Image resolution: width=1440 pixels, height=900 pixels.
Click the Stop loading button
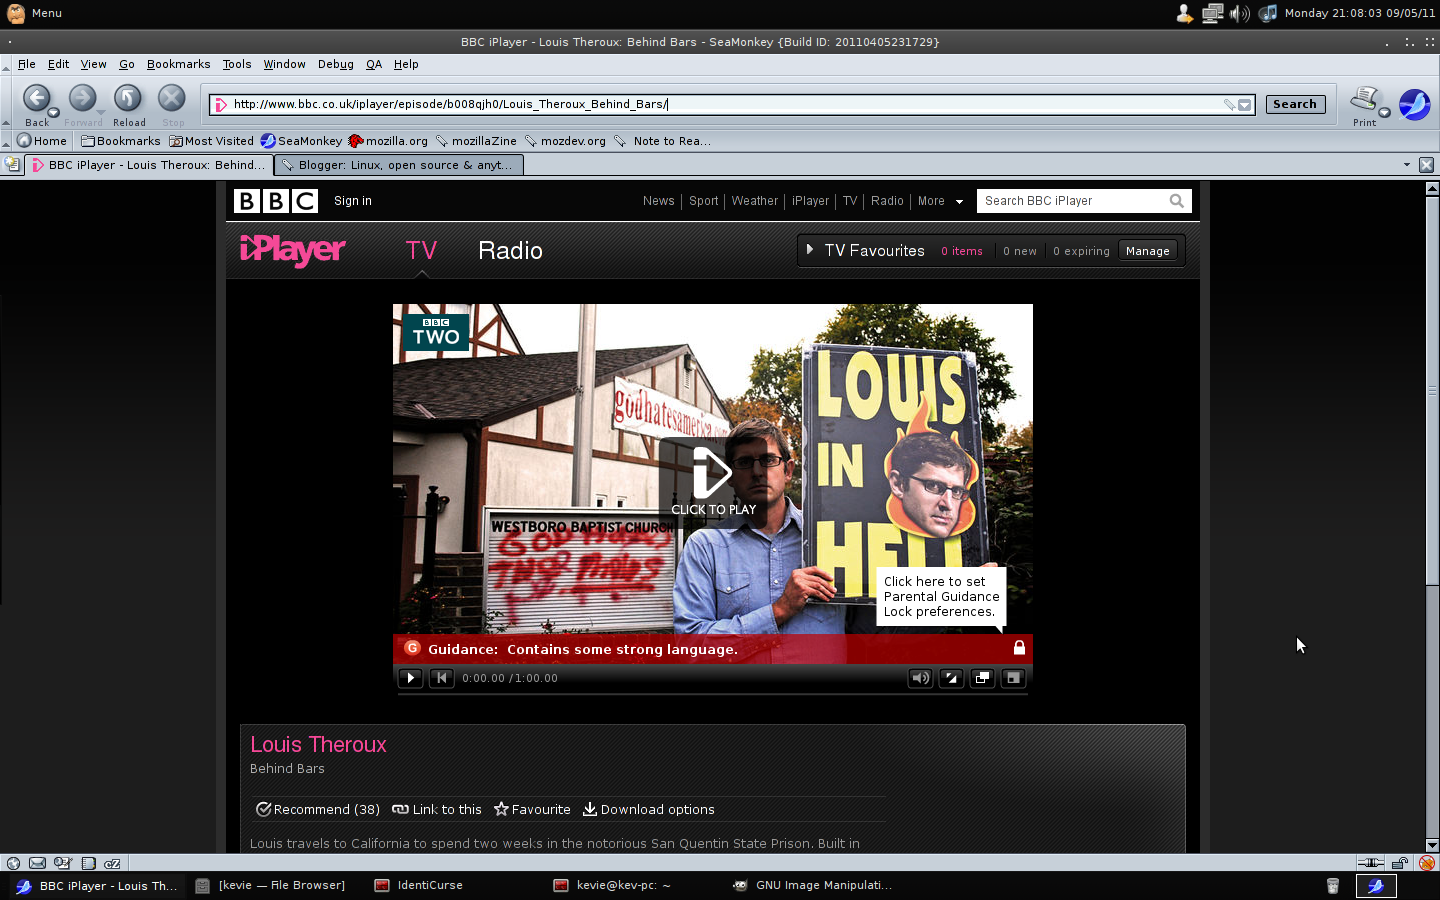click(x=172, y=98)
